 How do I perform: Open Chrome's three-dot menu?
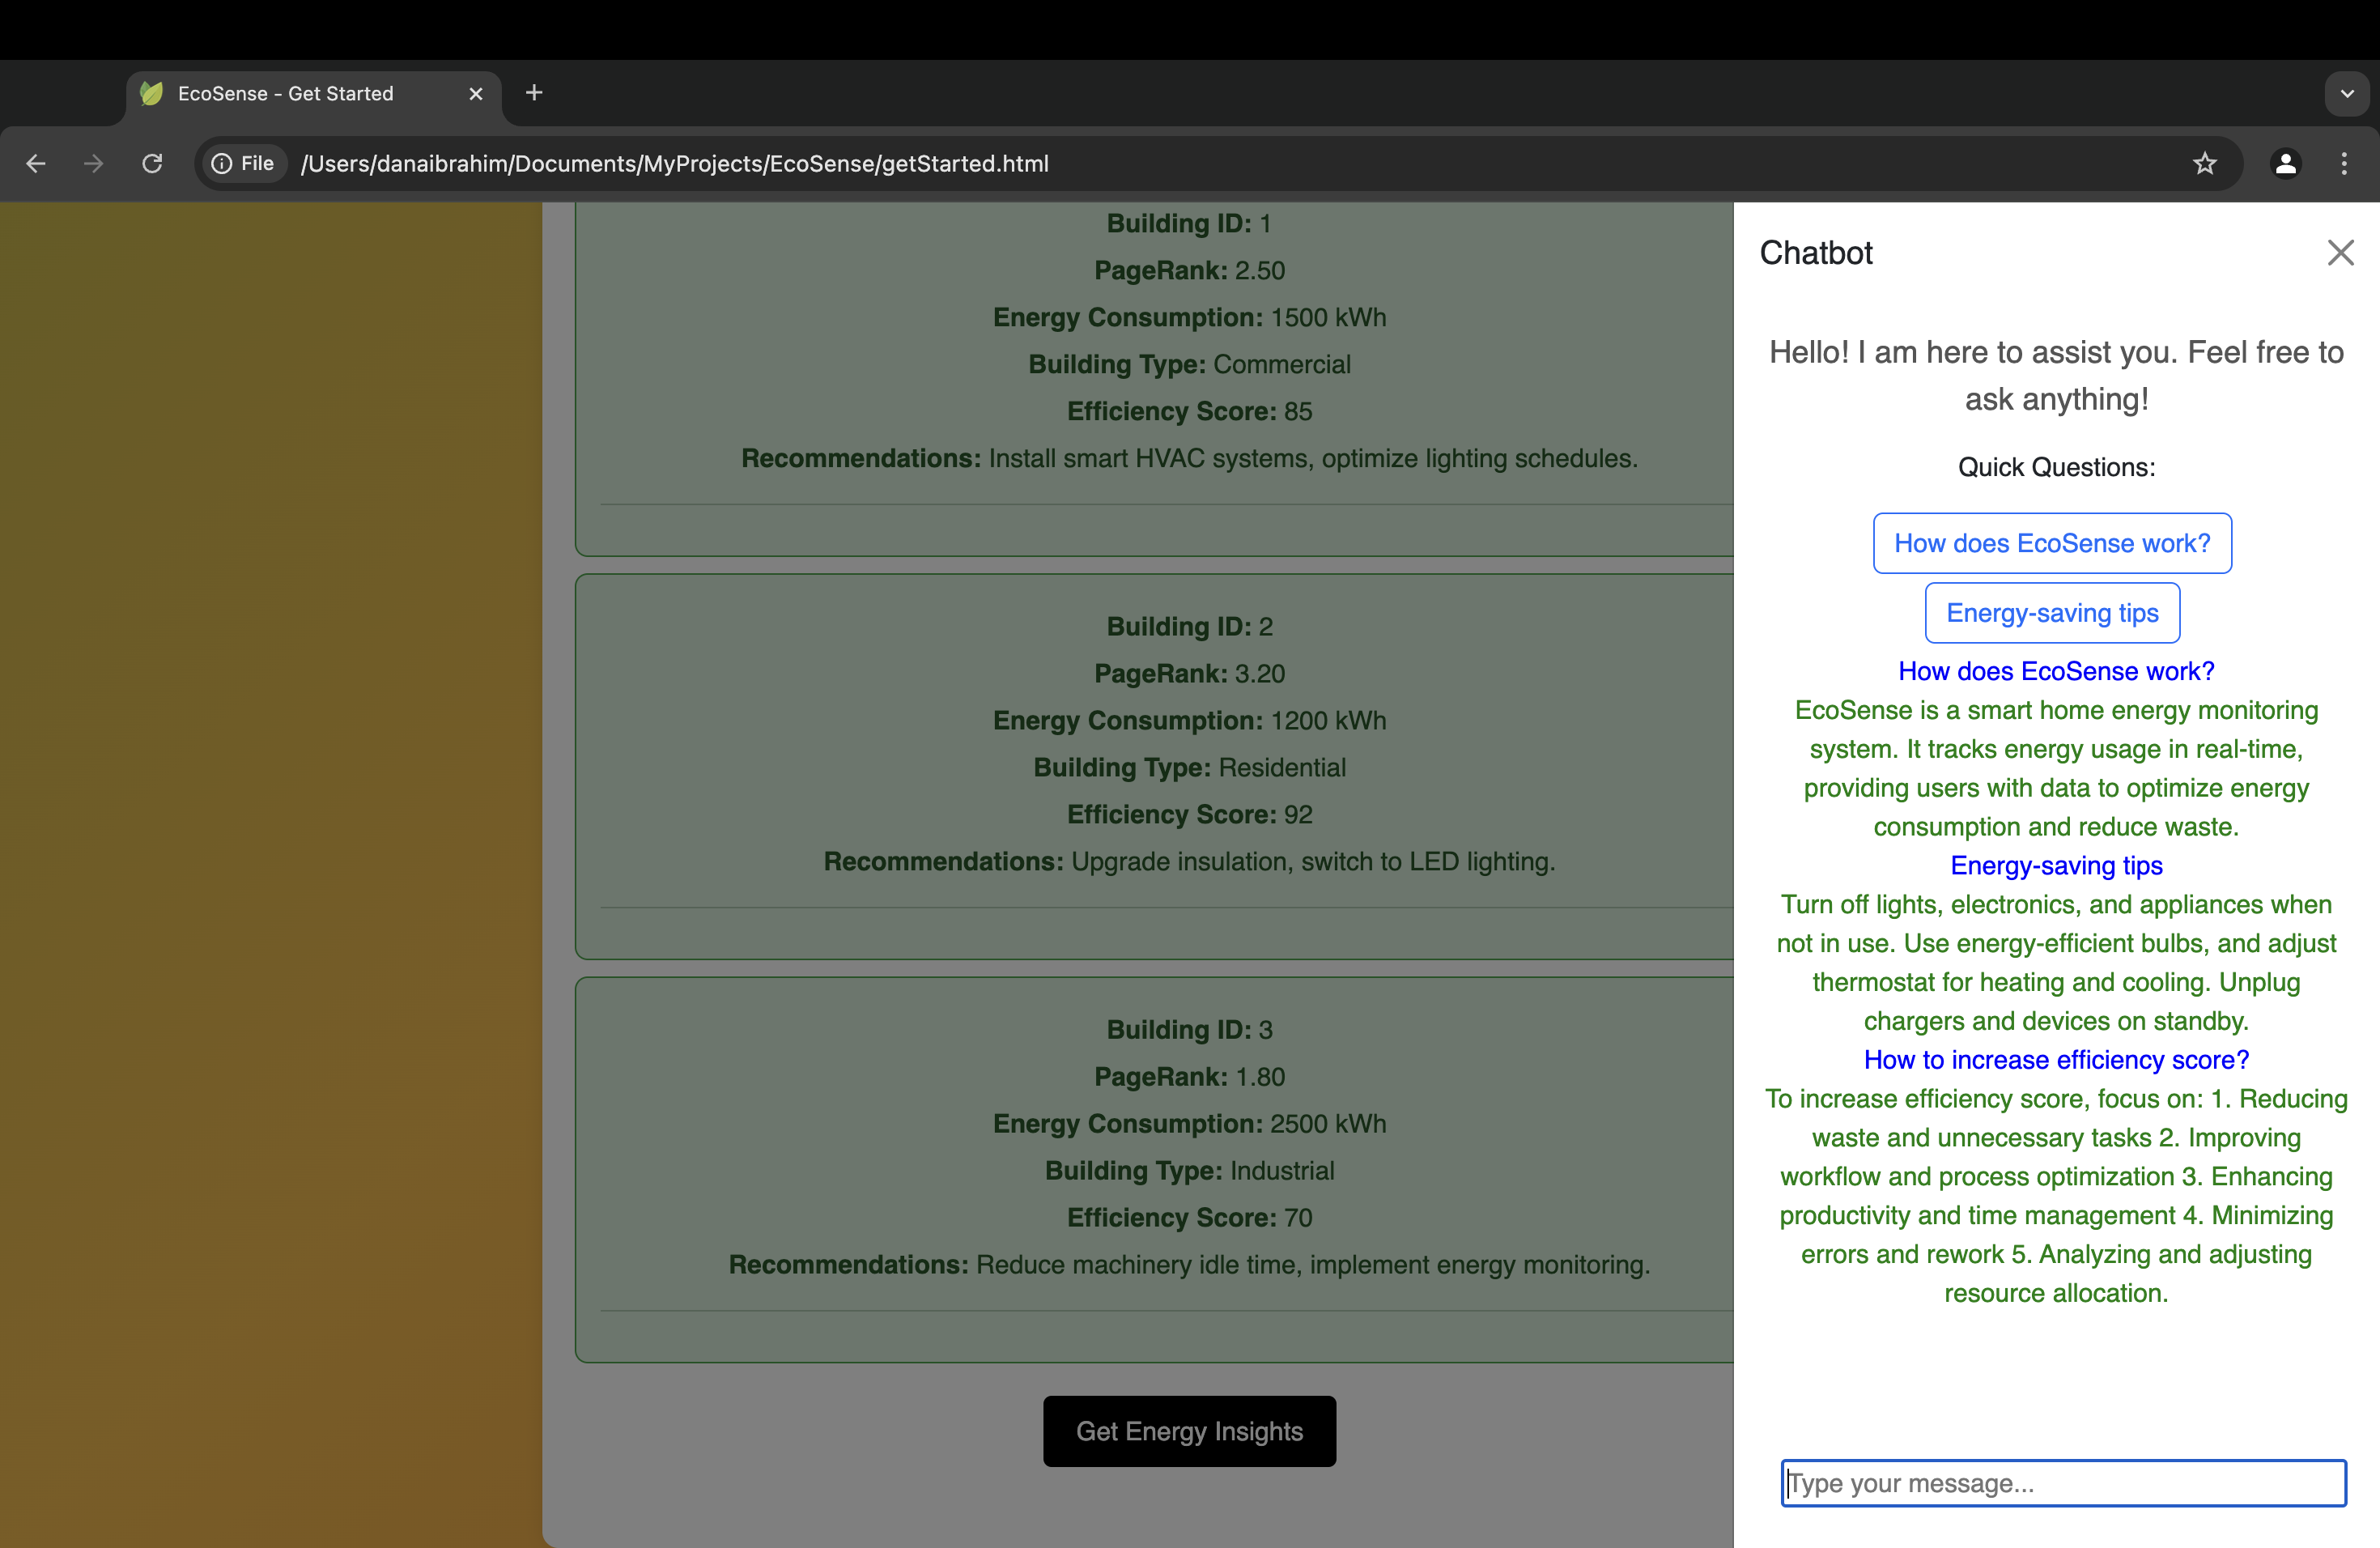(x=2343, y=163)
